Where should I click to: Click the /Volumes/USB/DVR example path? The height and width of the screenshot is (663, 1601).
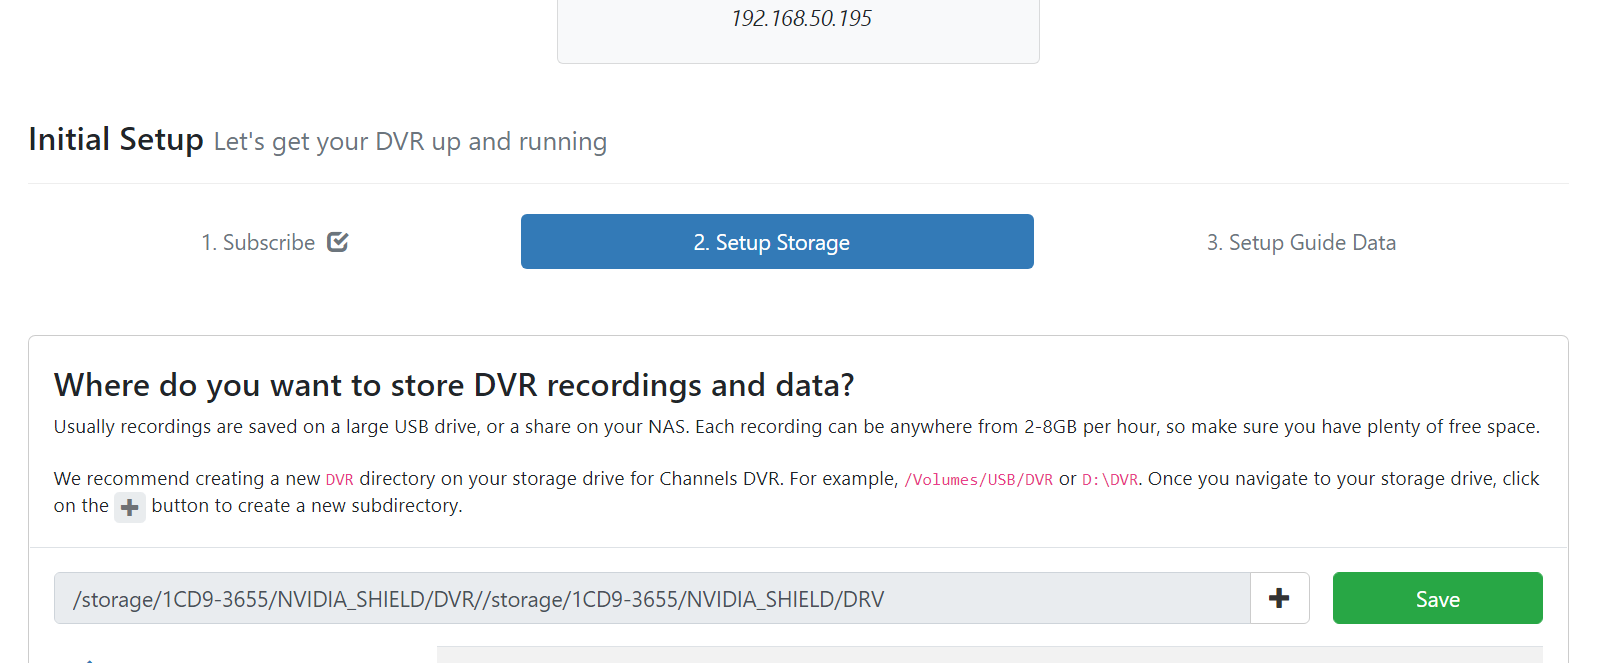coord(978,480)
